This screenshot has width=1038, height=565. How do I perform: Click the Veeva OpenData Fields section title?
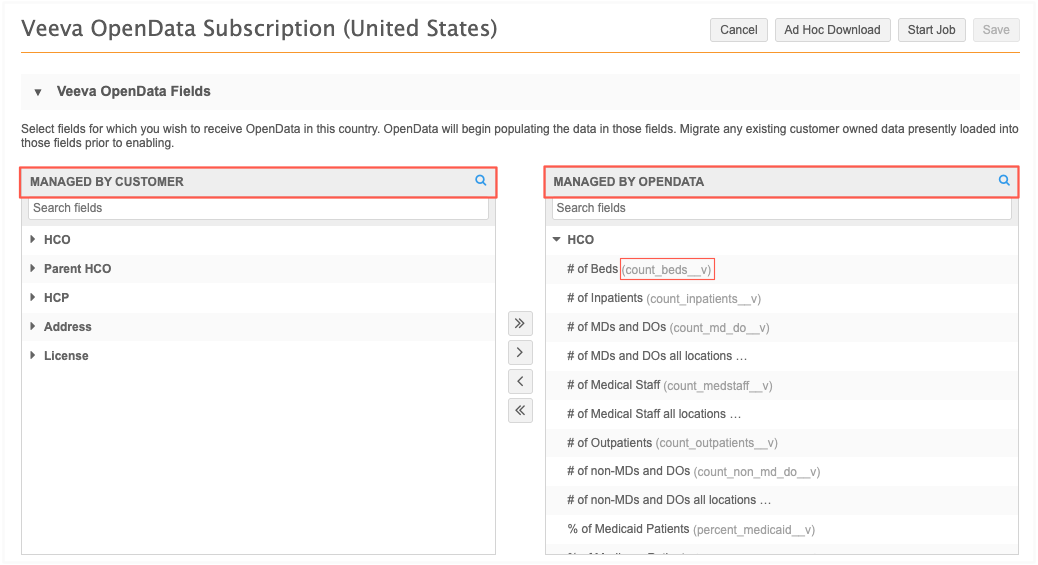[x=134, y=91]
